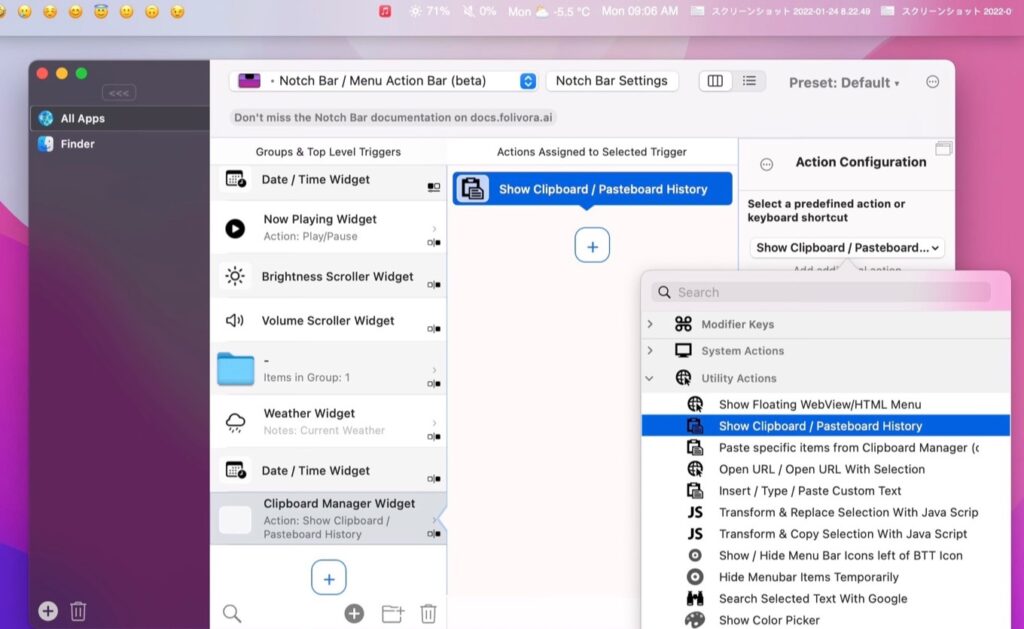The image size is (1024, 629).
Task: Choose Show Color Picker from the action list
Action: [x=769, y=619]
